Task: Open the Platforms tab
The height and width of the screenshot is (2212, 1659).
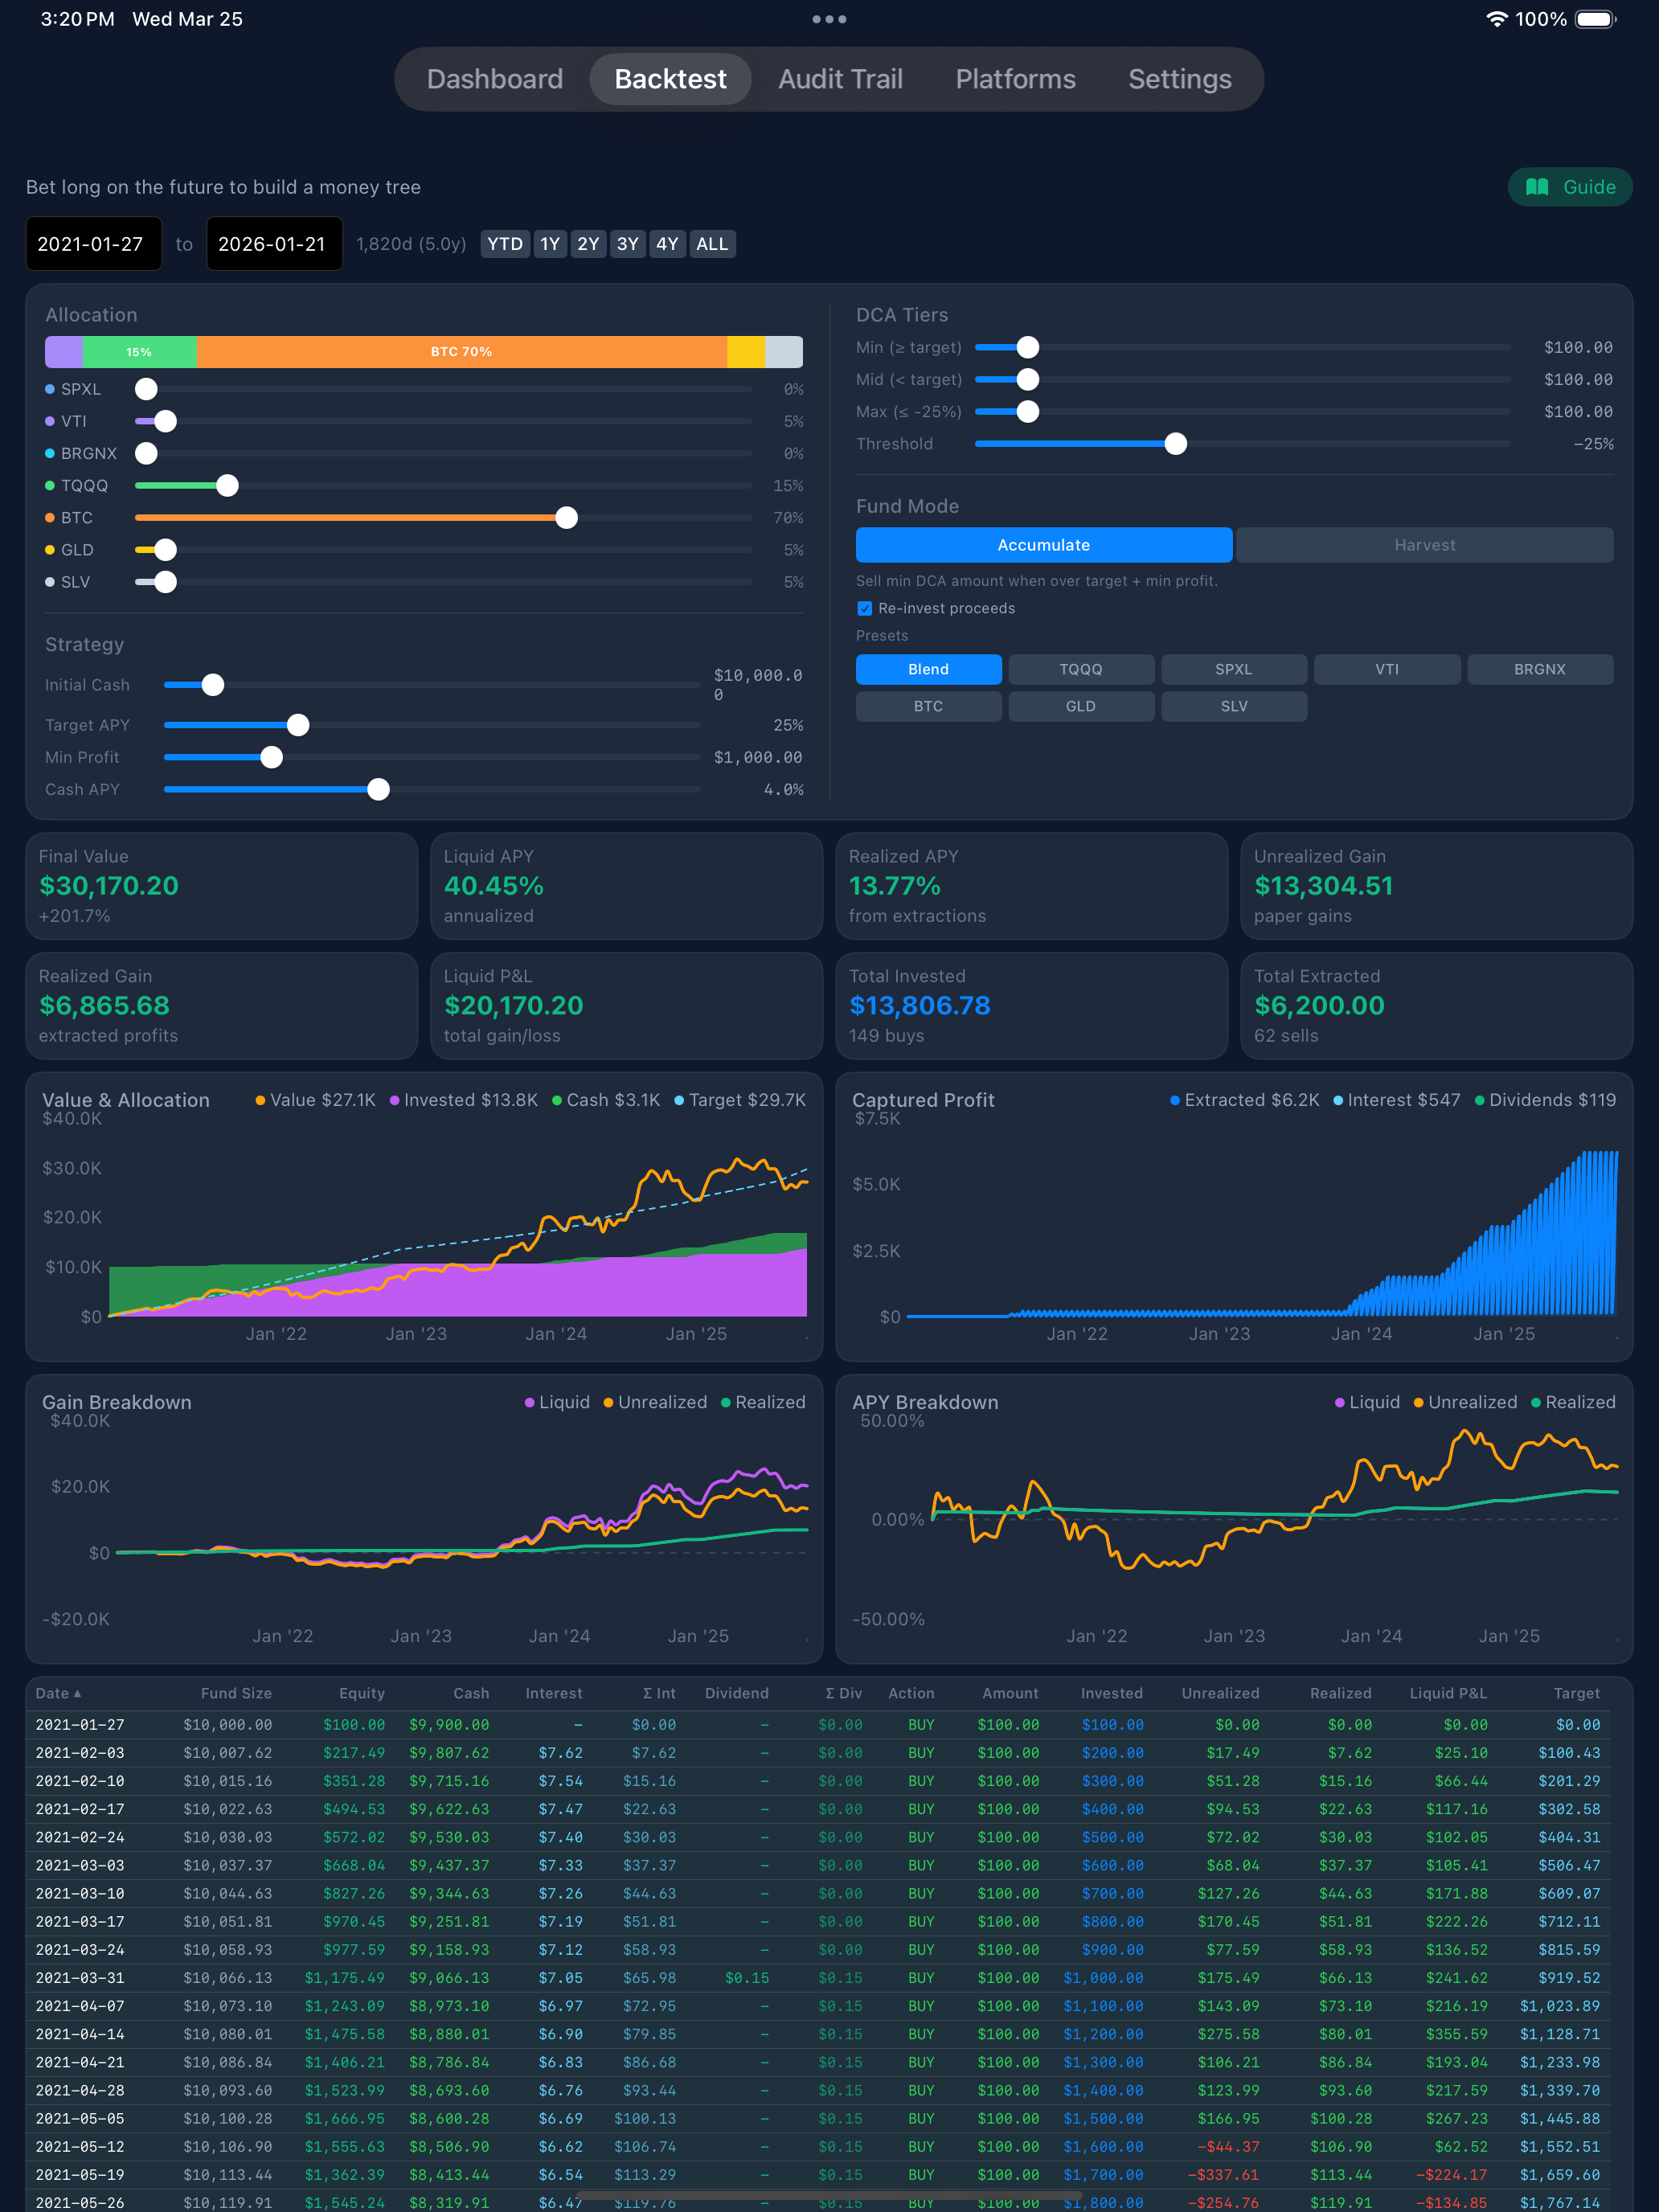Action: tap(1014, 79)
